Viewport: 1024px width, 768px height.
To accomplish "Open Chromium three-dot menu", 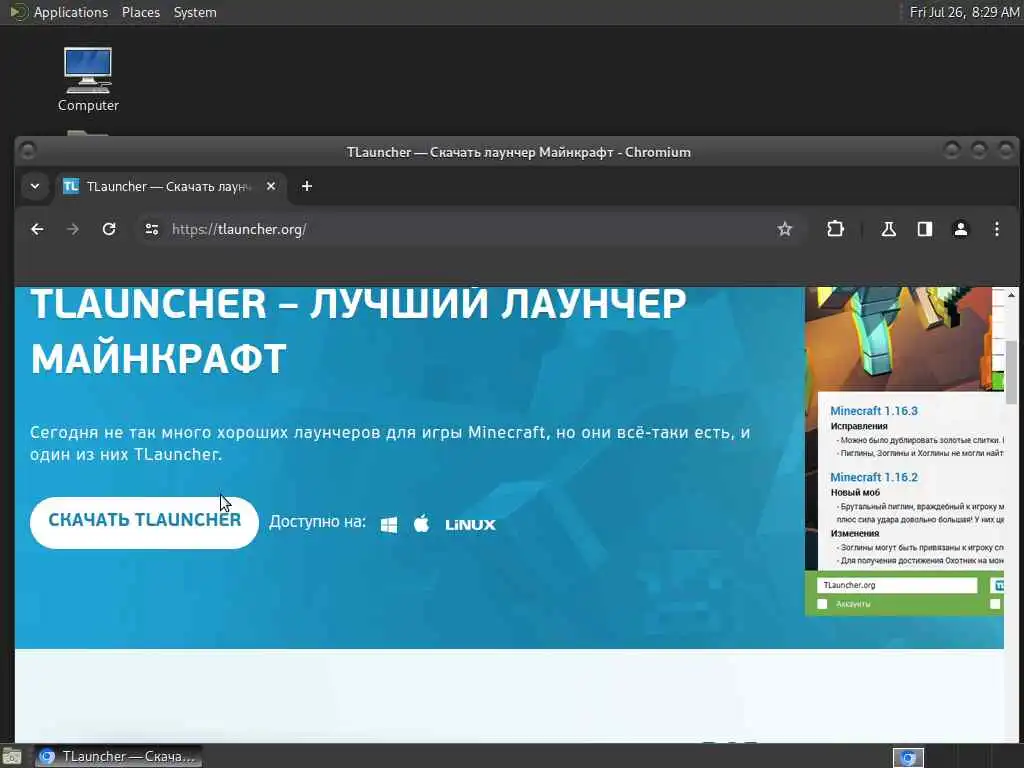I will pos(997,229).
